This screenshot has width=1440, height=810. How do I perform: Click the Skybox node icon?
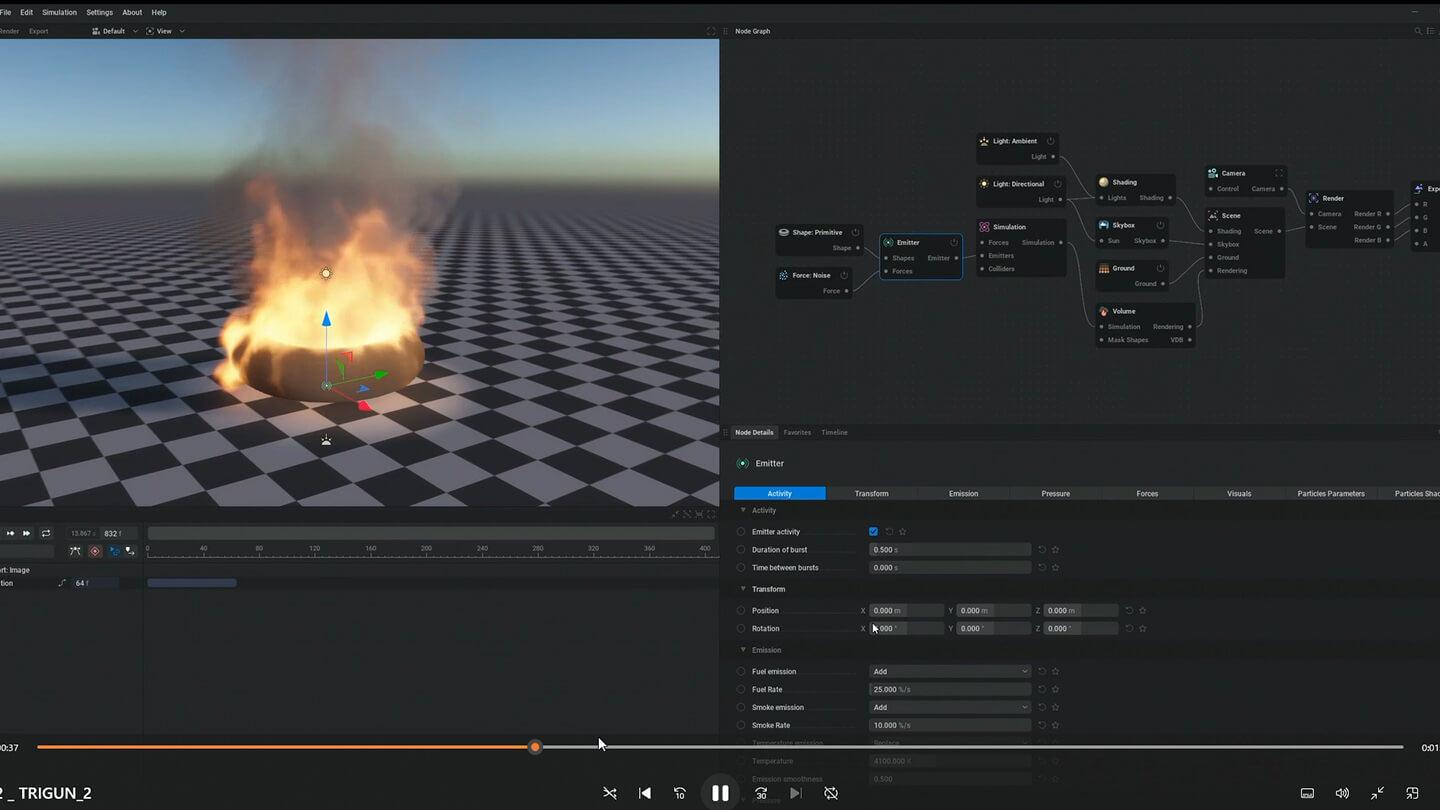1104,225
